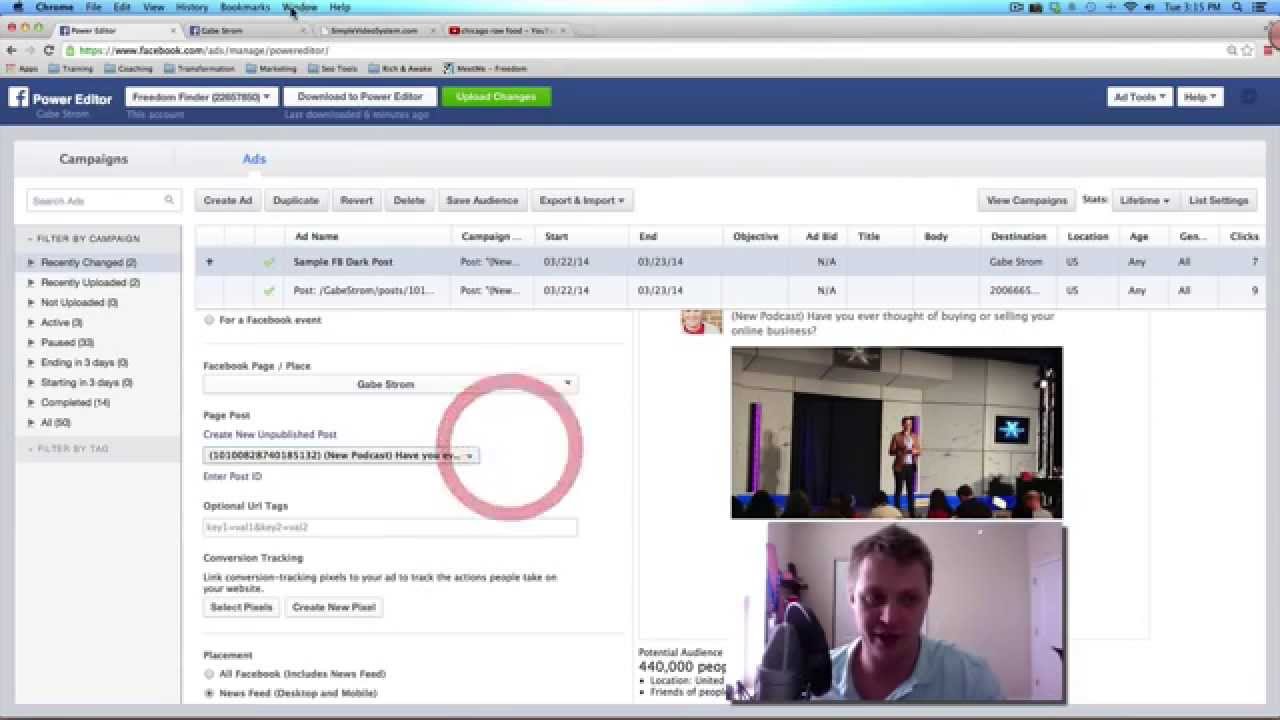Click the Delete button
The image size is (1280, 720).
[x=409, y=200]
